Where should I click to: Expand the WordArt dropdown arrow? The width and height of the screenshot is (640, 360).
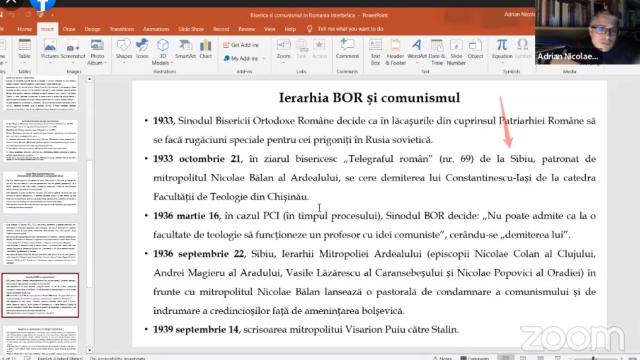[417, 63]
